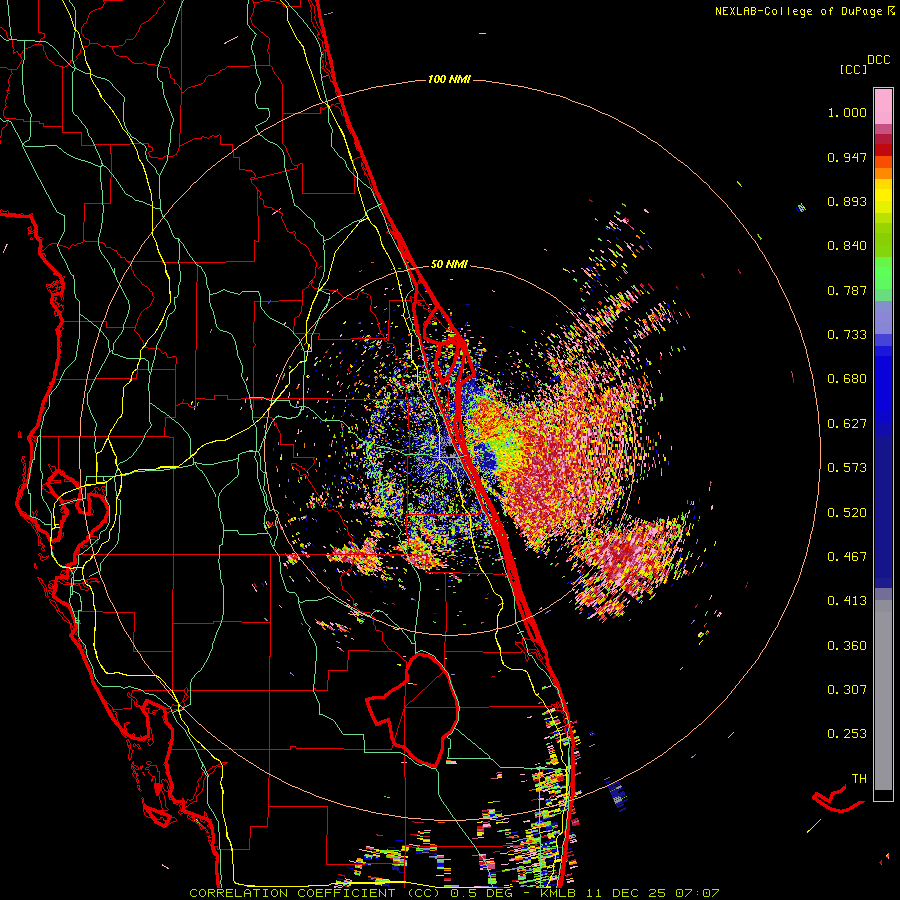Click the NEXLAB-College of DuPage watermark text
The height and width of the screenshot is (900, 900).
tap(804, 11)
